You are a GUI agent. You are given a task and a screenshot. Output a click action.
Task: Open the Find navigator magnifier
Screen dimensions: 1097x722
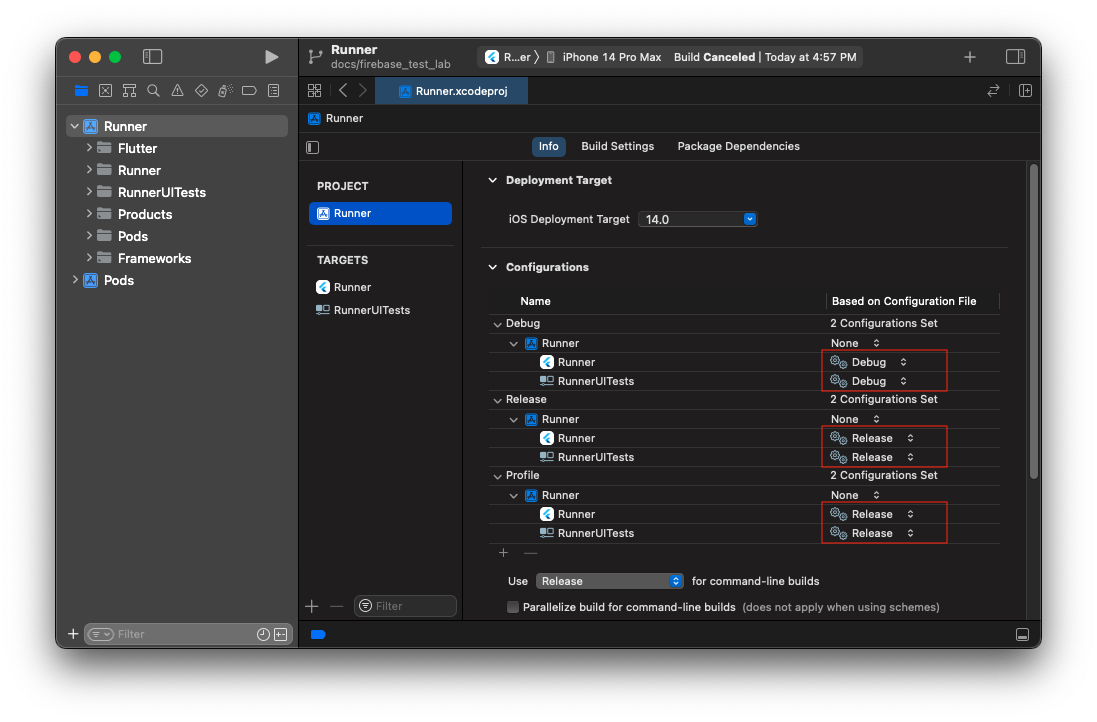(x=153, y=91)
